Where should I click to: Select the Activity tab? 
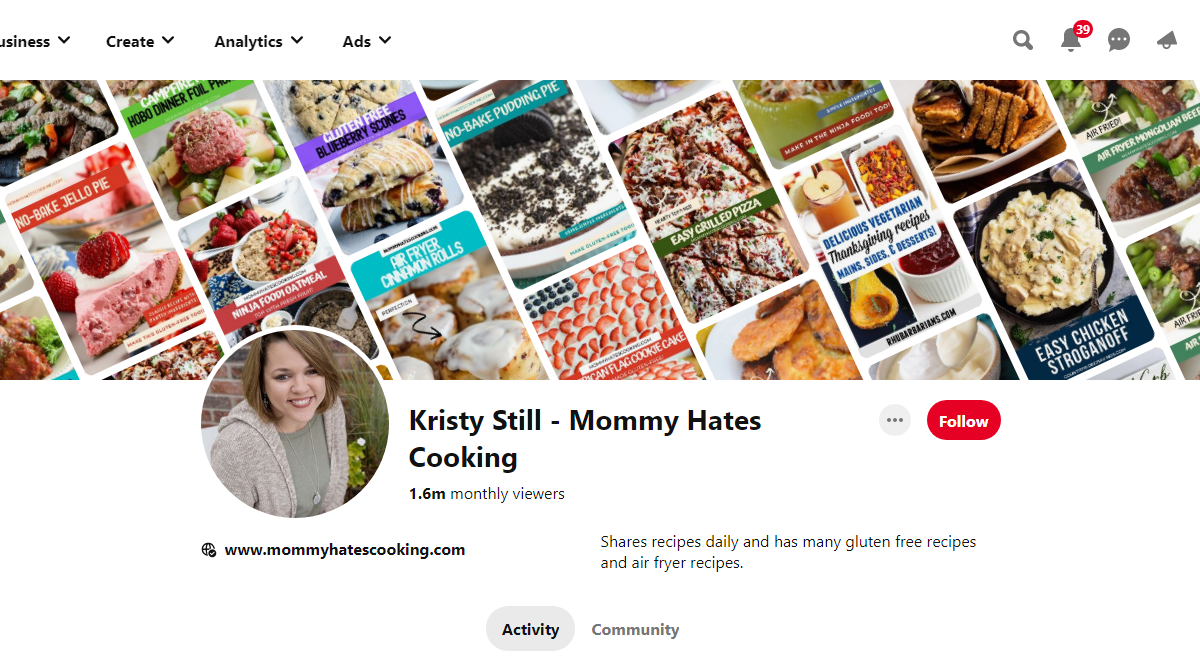(x=530, y=629)
